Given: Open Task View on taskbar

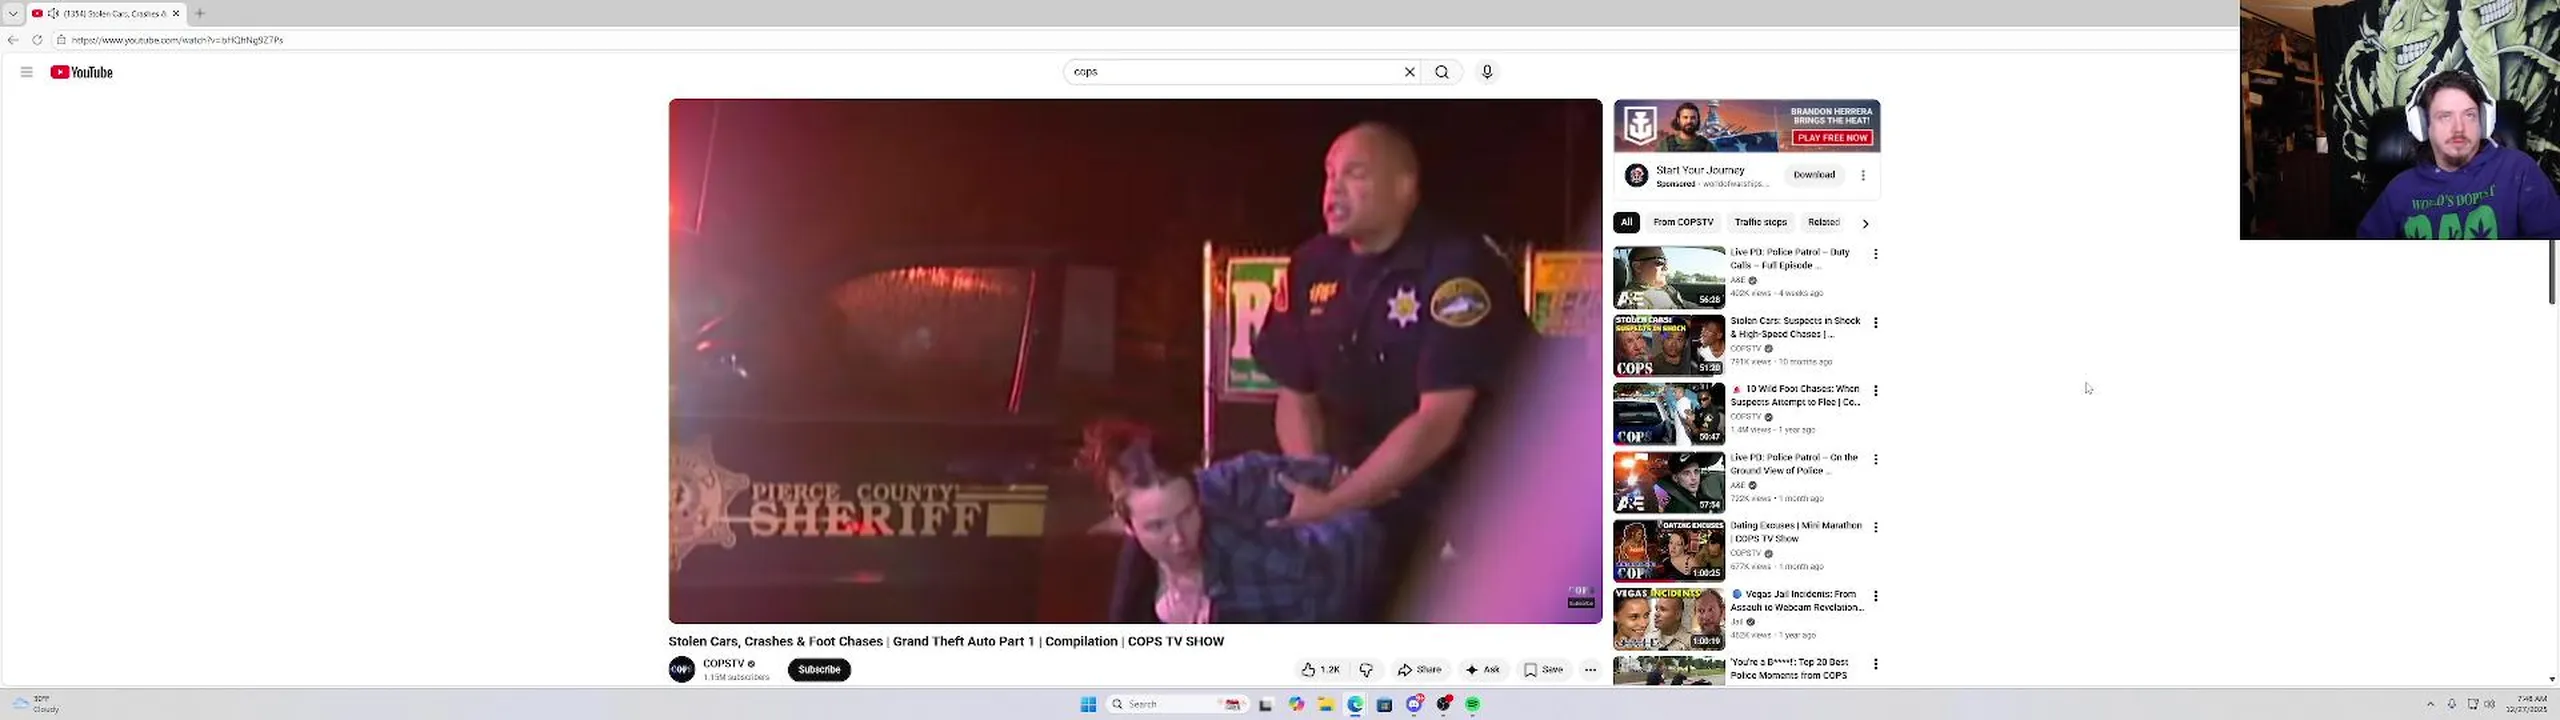Looking at the screenshot, I should pyautogui.click(x=1265, y=704).
